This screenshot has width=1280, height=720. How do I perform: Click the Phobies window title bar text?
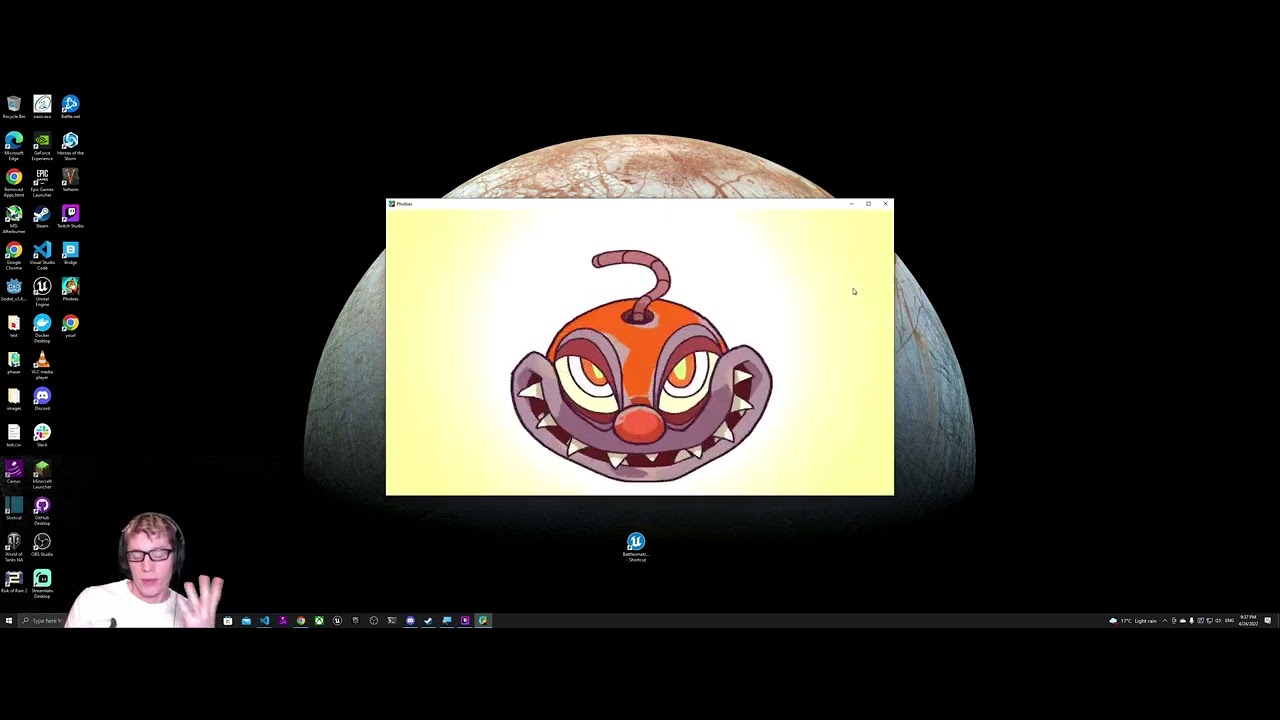click(404, 204)
